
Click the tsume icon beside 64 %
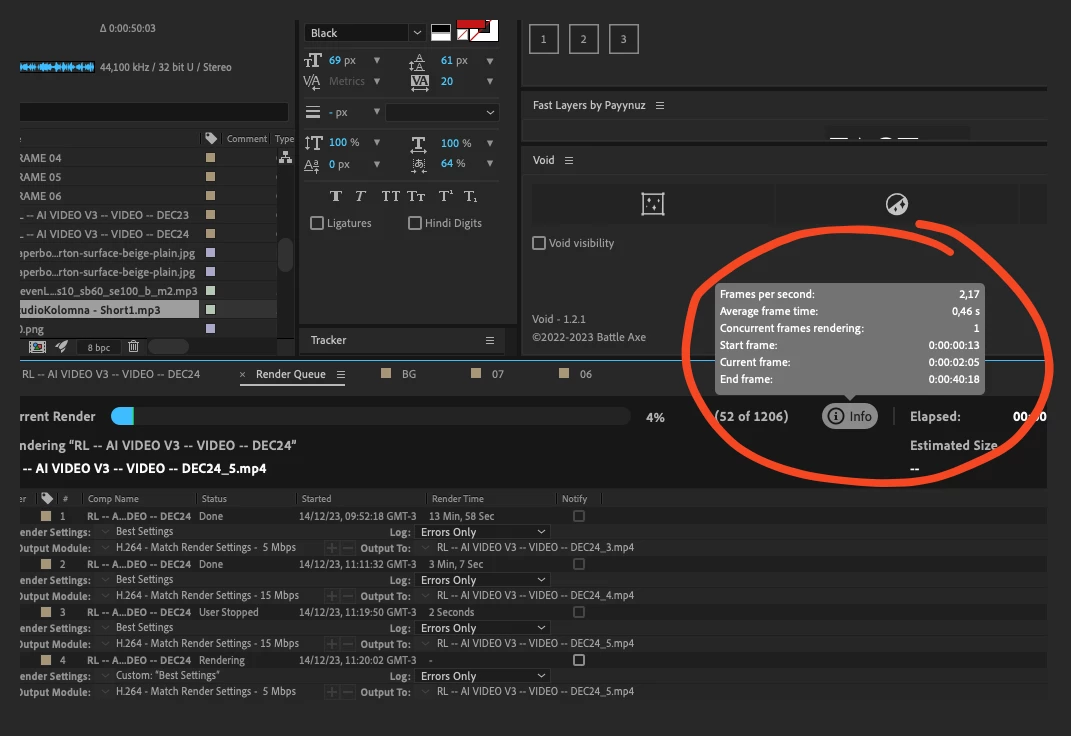419,164
